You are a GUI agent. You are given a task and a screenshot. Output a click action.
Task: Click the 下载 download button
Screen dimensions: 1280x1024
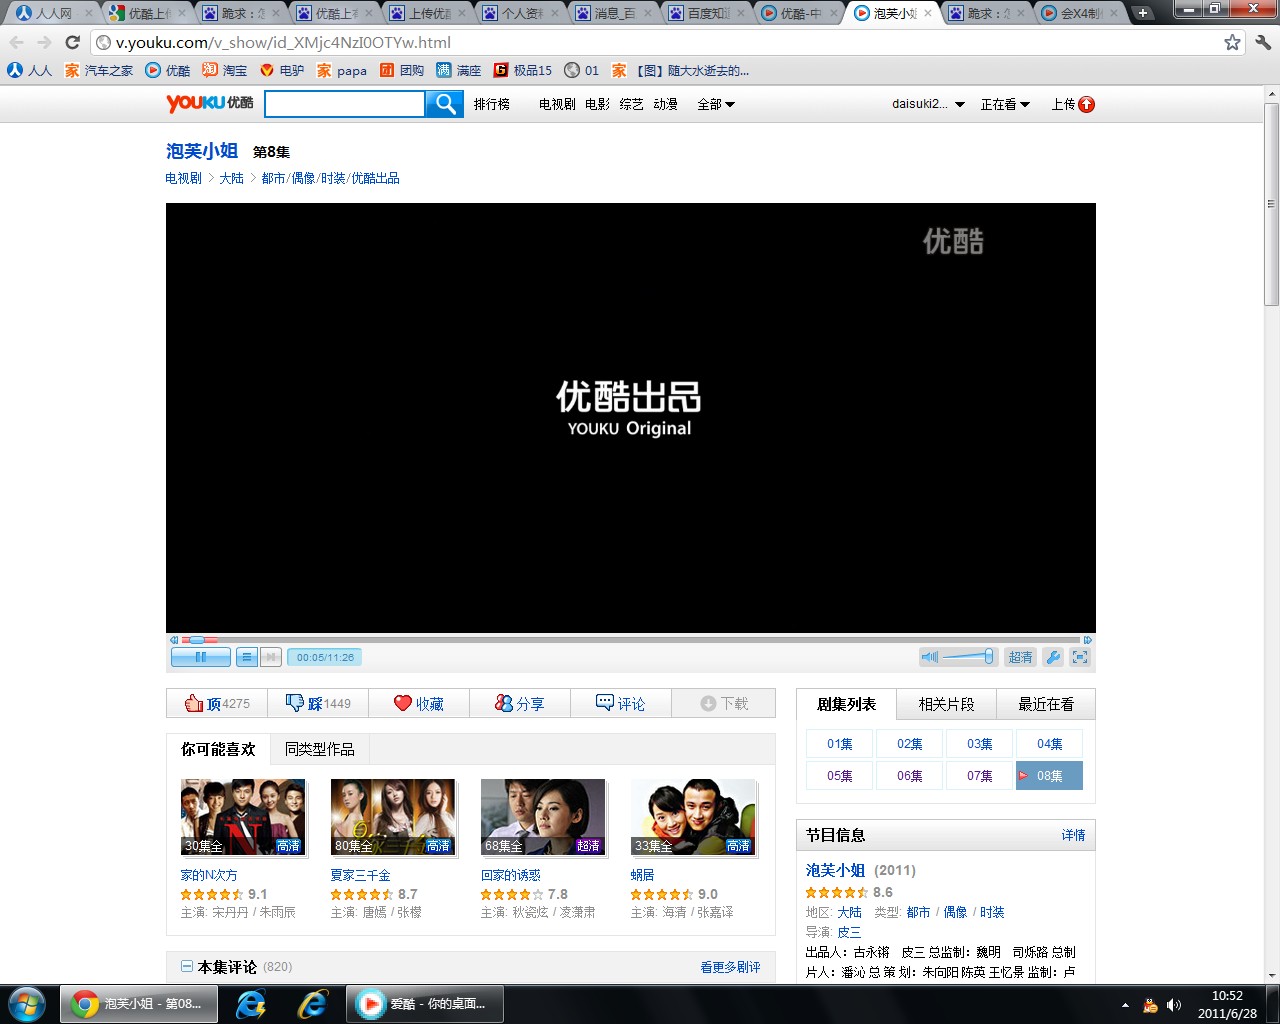[x=724, y=704]
